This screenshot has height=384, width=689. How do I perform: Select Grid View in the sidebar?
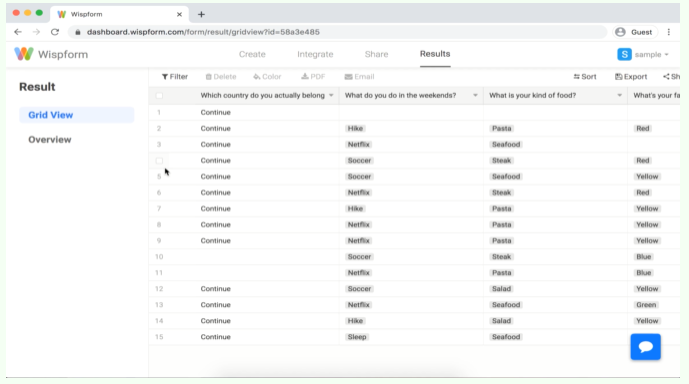point(76,115)
